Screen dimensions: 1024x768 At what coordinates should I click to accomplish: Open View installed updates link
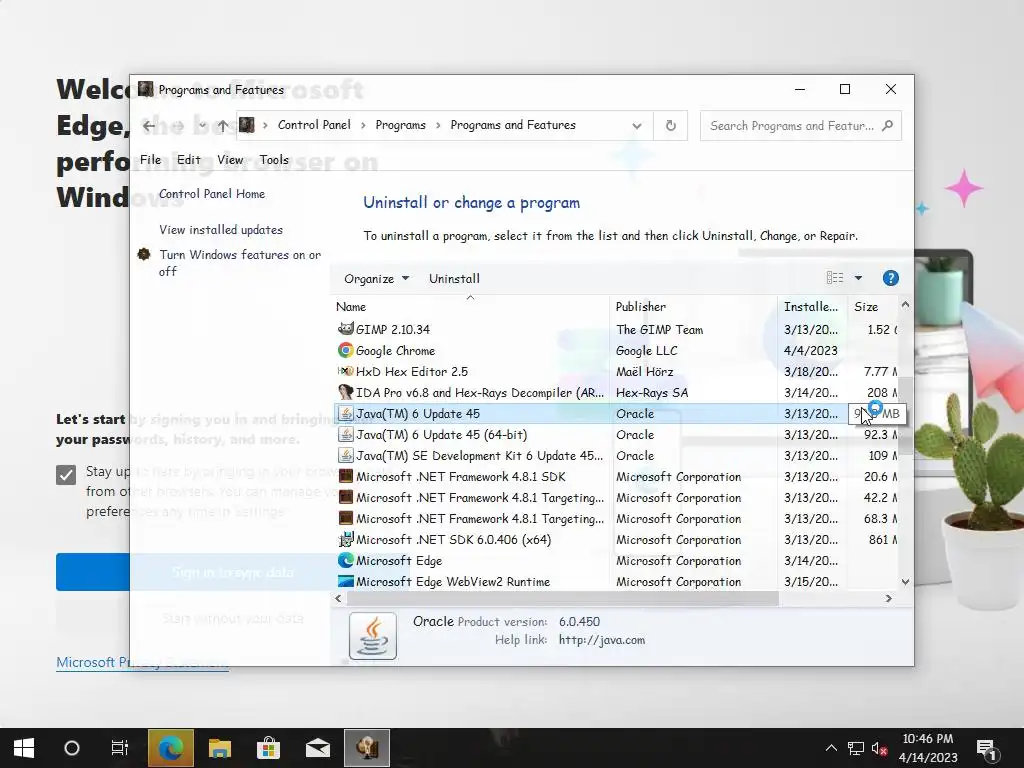point(221,230)
